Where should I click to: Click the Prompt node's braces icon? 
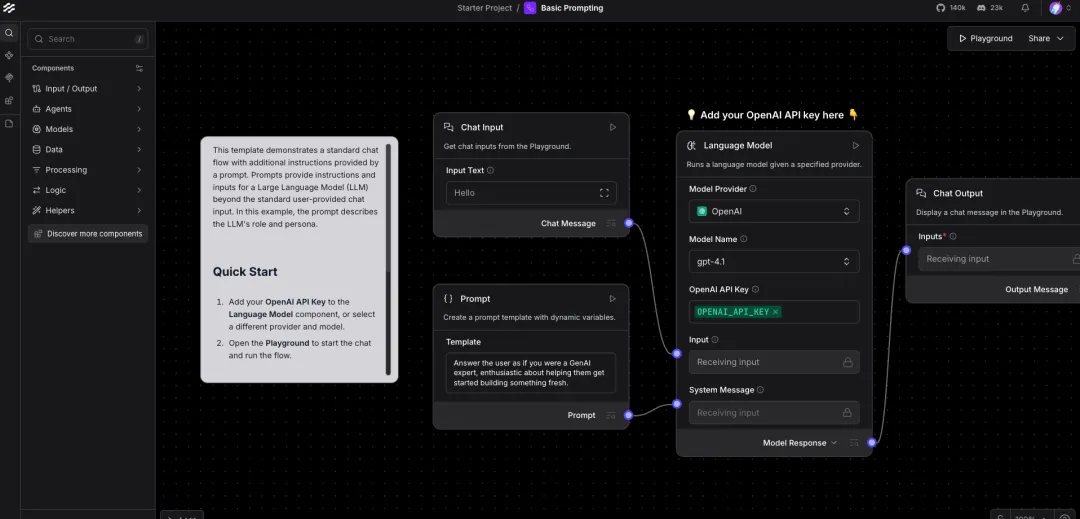point(448,299)
